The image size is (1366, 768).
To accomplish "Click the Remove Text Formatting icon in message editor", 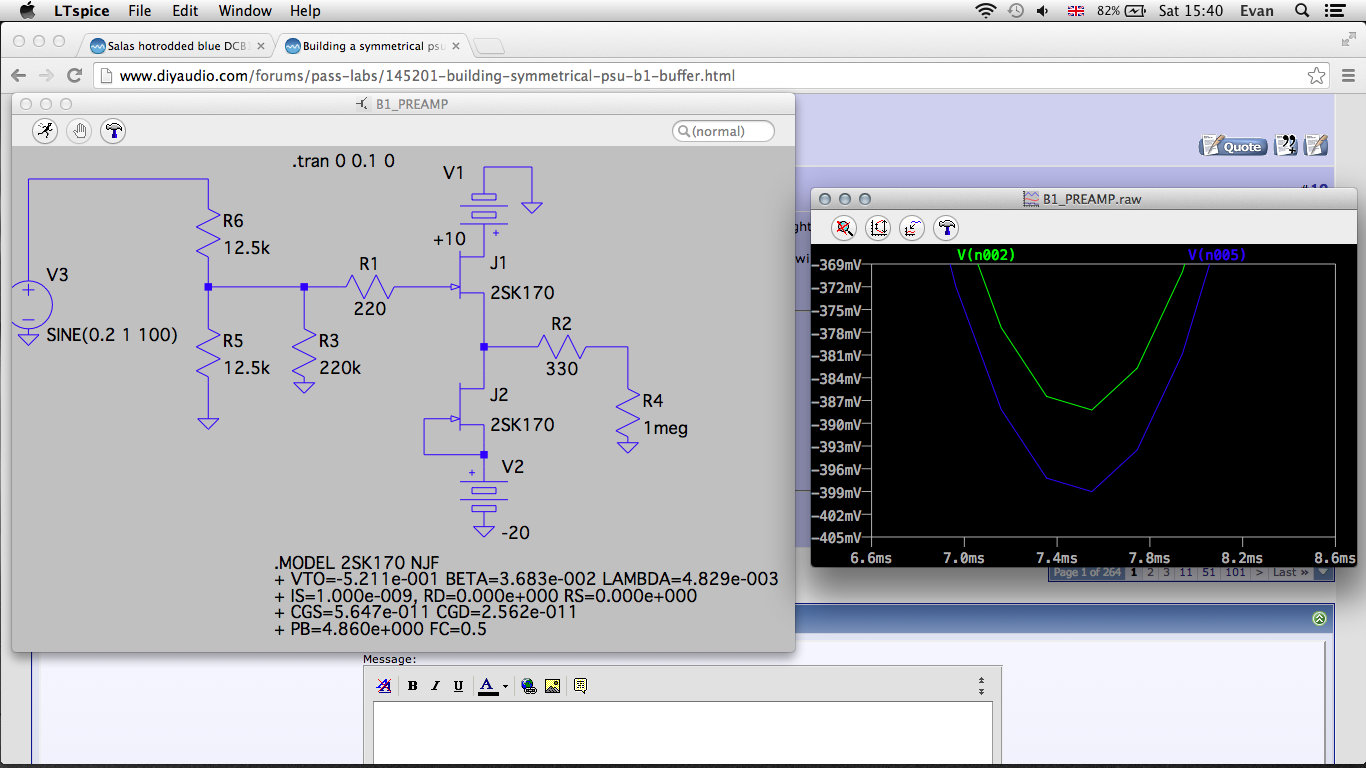I will (x=384, y=686).
